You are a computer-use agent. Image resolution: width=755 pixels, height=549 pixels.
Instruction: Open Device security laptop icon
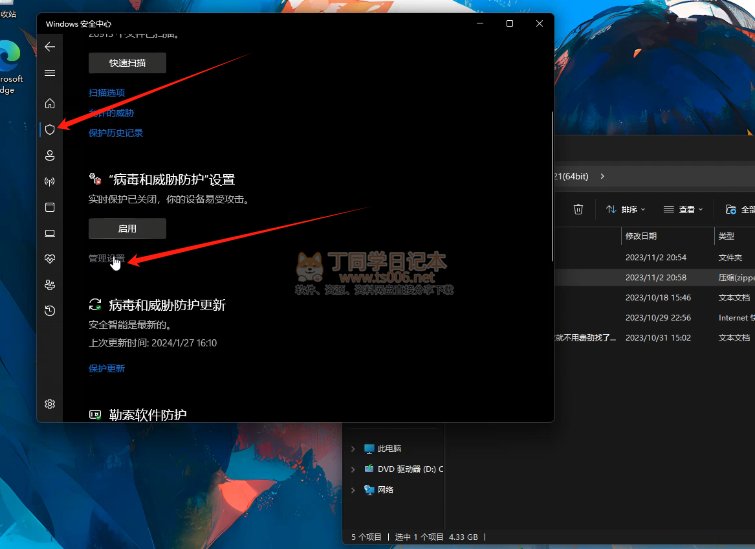(x=50, y=234)
